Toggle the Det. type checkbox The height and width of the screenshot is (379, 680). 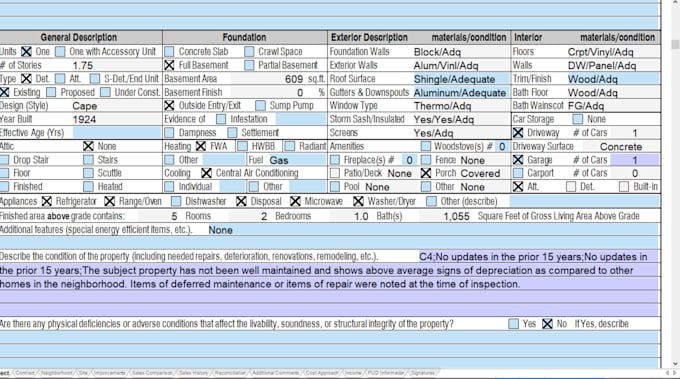click(x=26, y=78)
